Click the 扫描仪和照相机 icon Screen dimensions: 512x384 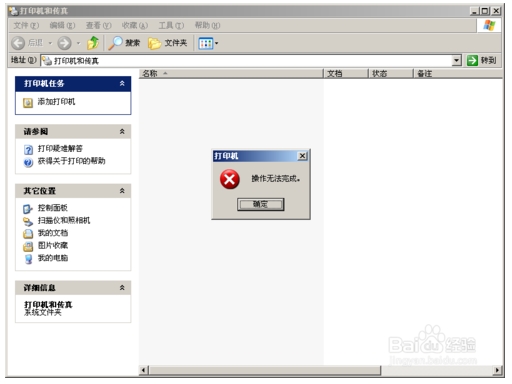click(x=28, y=221)
